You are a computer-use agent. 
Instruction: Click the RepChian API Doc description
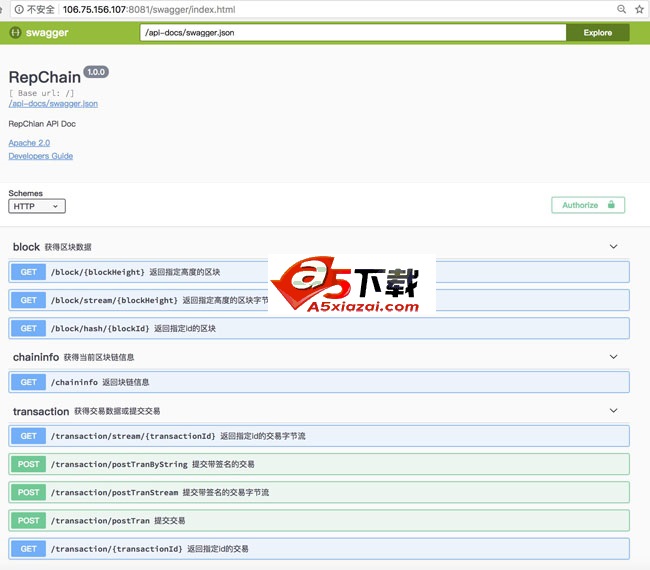pos(42,124)
